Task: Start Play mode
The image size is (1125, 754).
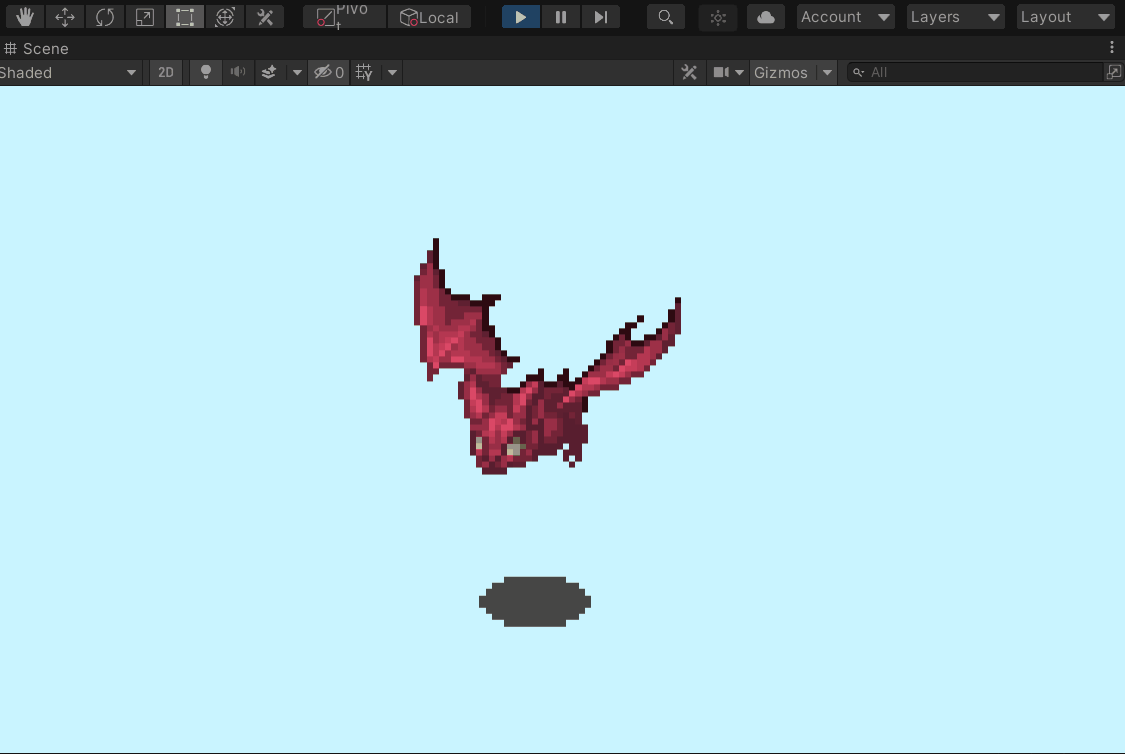Action: 521,17
